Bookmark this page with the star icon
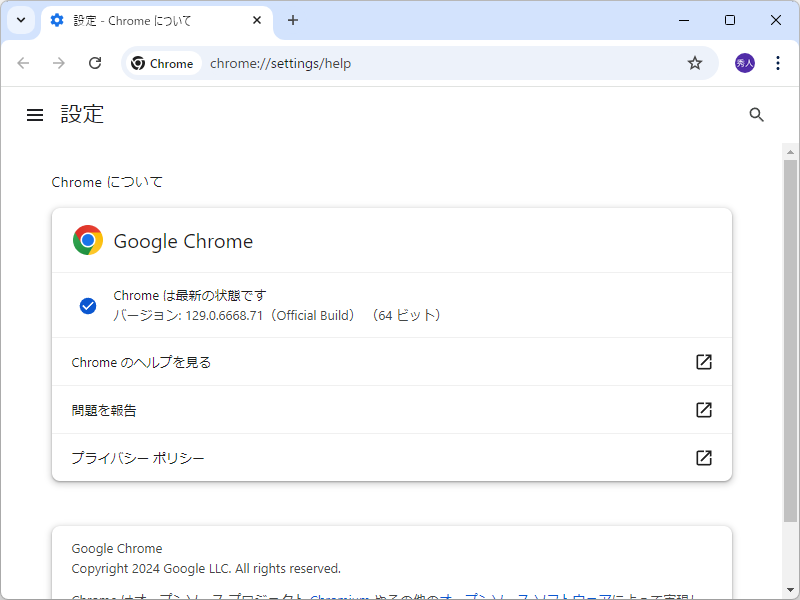Image resolution: width=800 pixels, height=600 pixels. point(695,62)
